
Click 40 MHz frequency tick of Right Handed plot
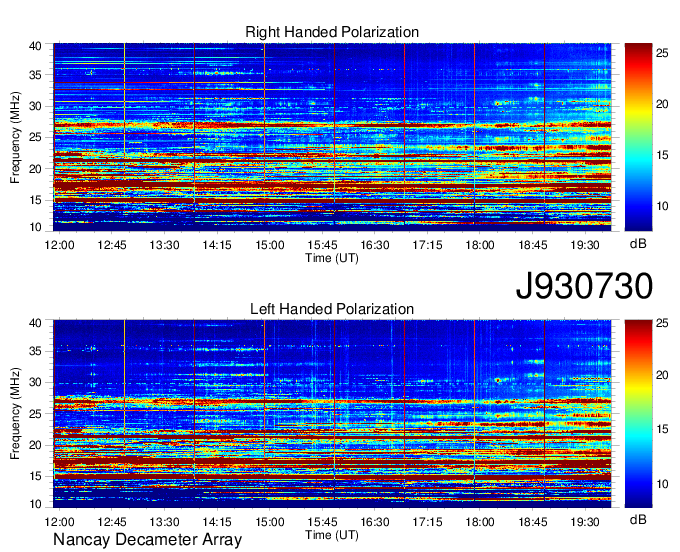(x=36, y=46)
